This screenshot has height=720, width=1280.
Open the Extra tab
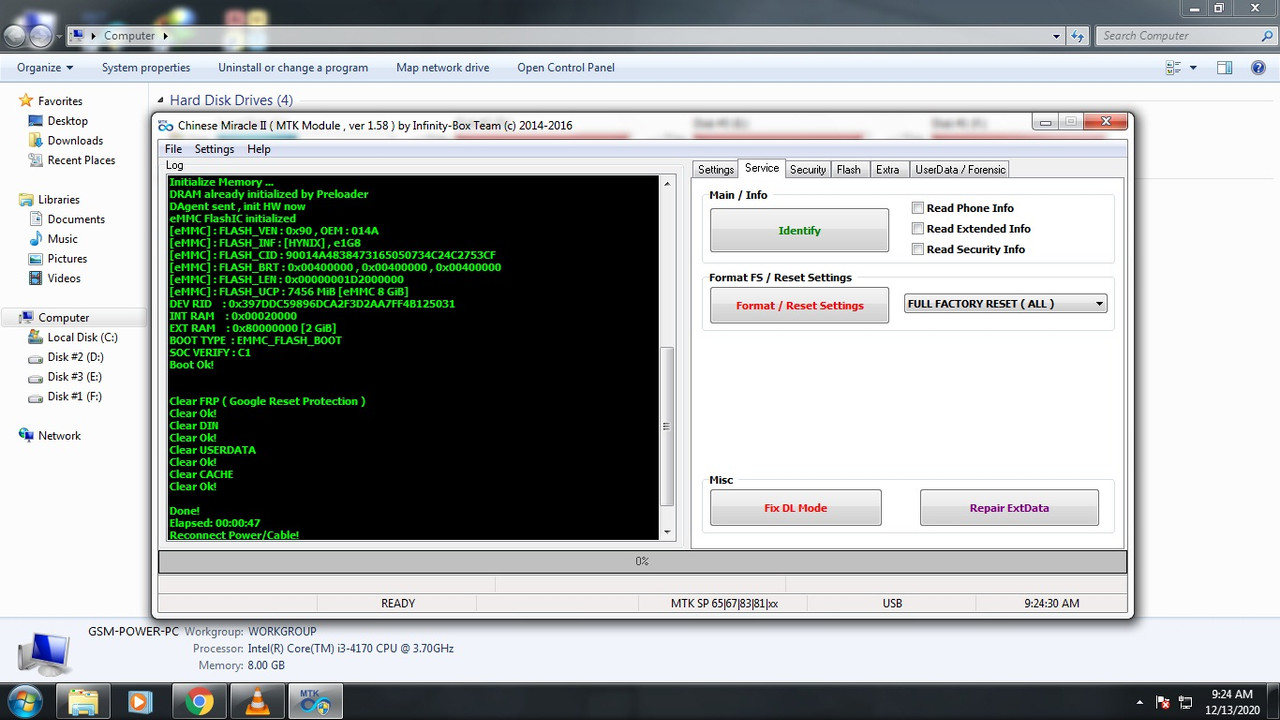pyautogui.click(x=888, y=170)
